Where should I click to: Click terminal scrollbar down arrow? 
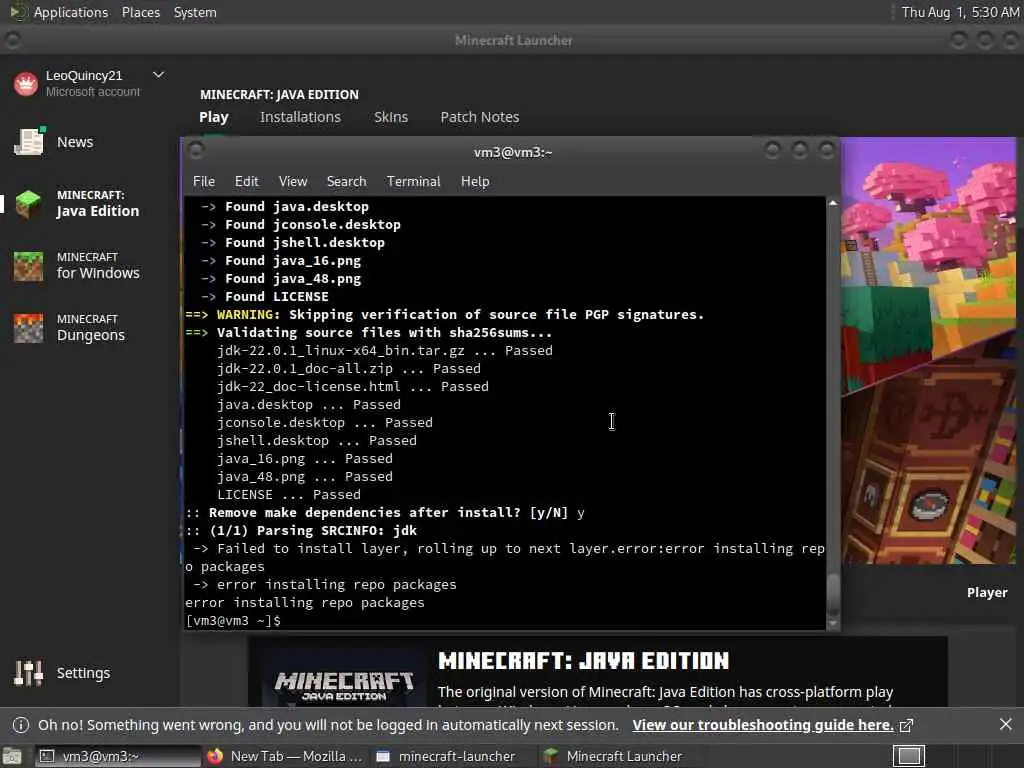point(833,624)
